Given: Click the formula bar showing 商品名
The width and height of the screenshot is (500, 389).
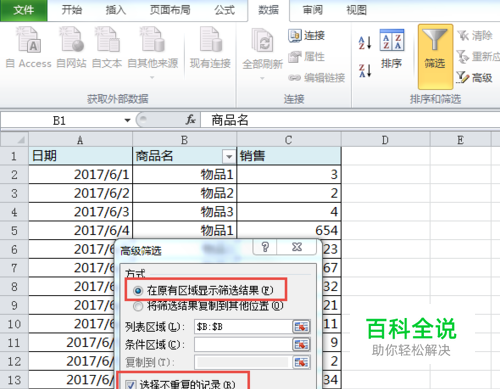Looking at the screenshot, I should pyautogui.click(x=350, y=120).
